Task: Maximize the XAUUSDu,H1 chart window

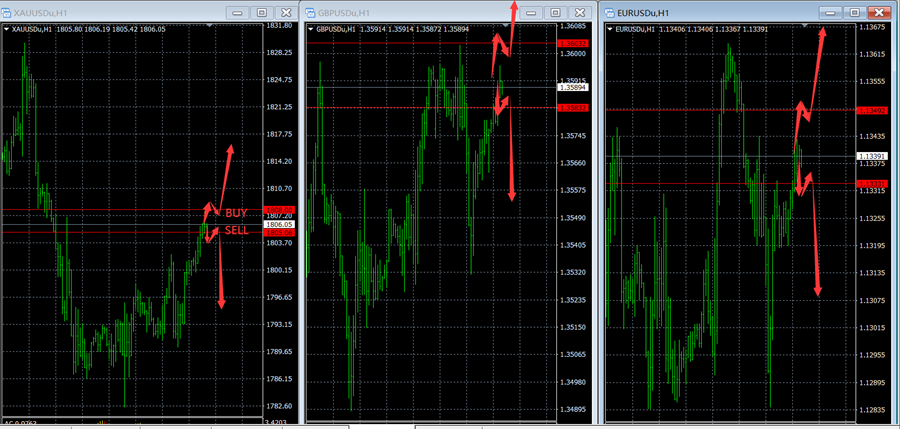Action: pyautogui.click(x=261, y=12)
